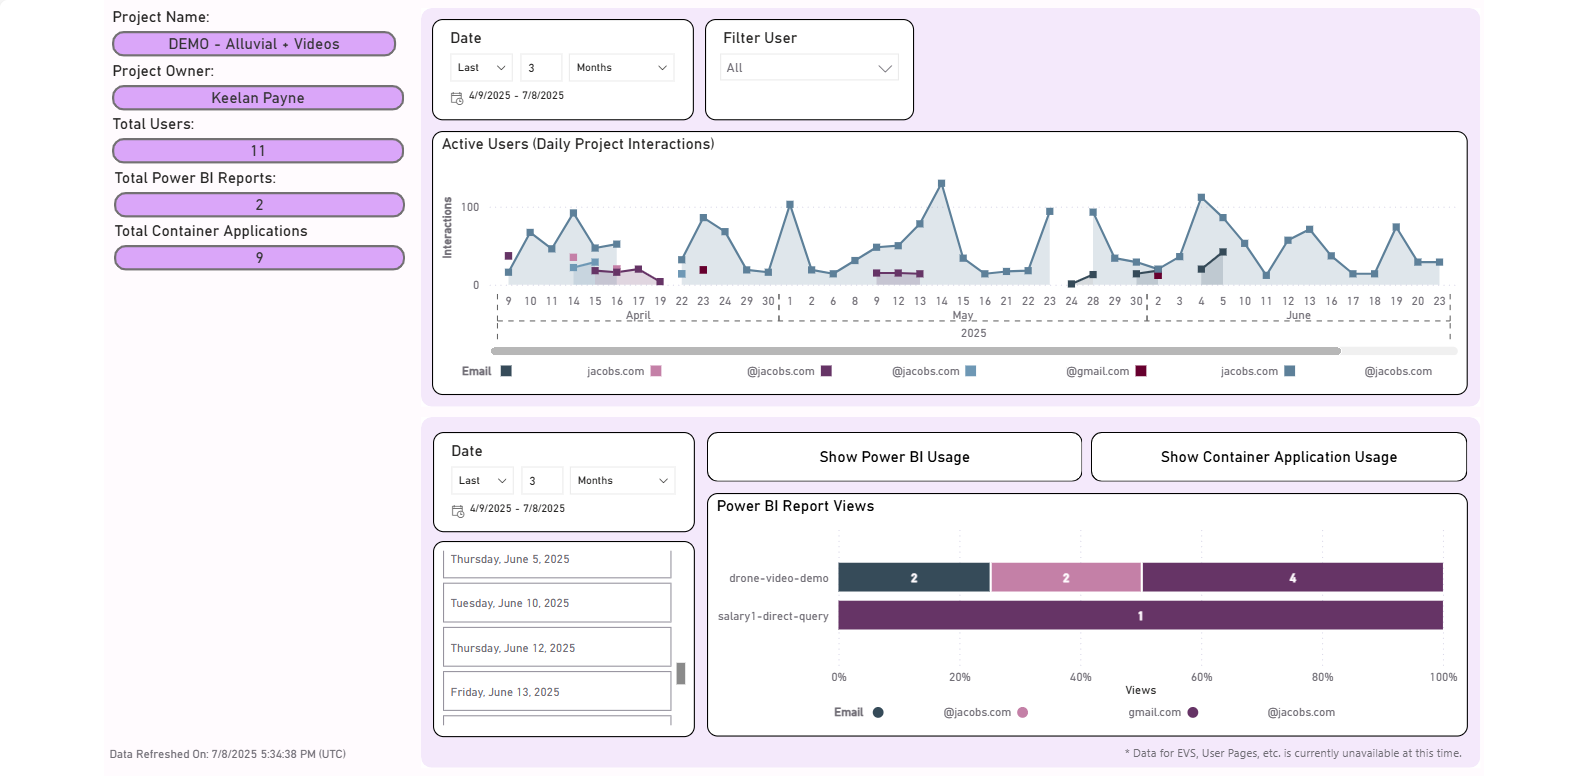
Task: Click the top Date number input field
Action: point(541,68)
